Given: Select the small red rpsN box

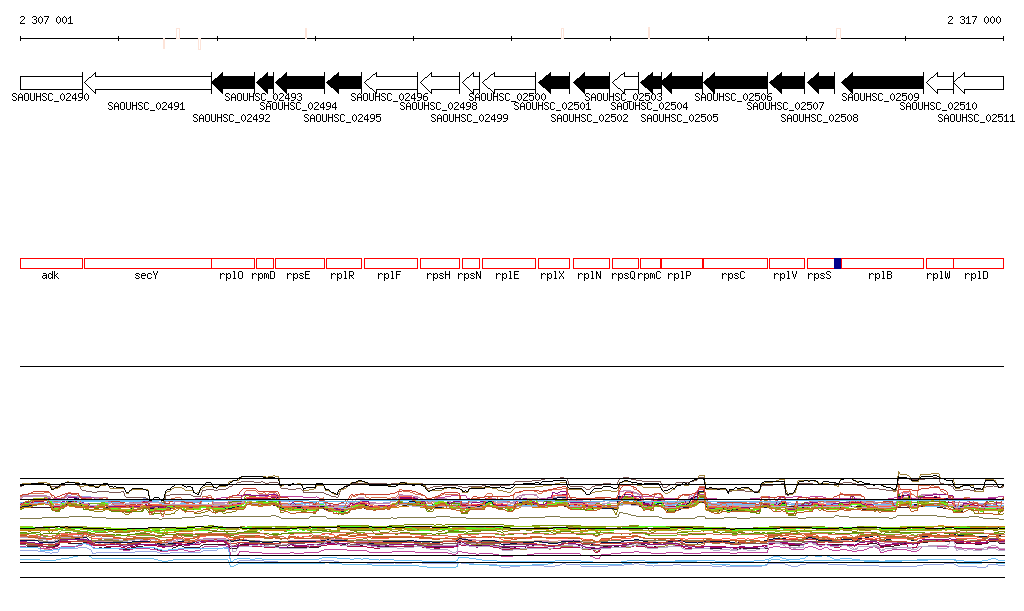Looking at the screenshot, I should click(x=471, y=264).
